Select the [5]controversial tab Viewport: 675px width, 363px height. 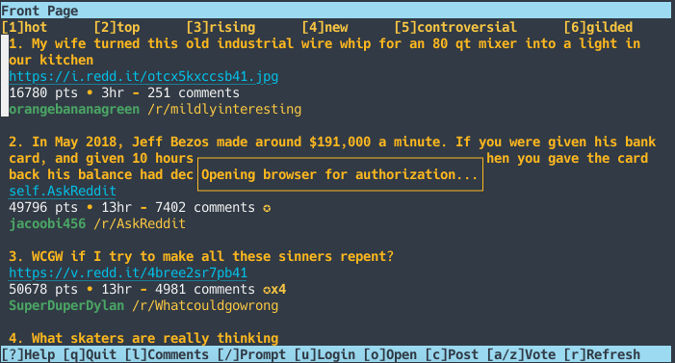click(455, 28)
